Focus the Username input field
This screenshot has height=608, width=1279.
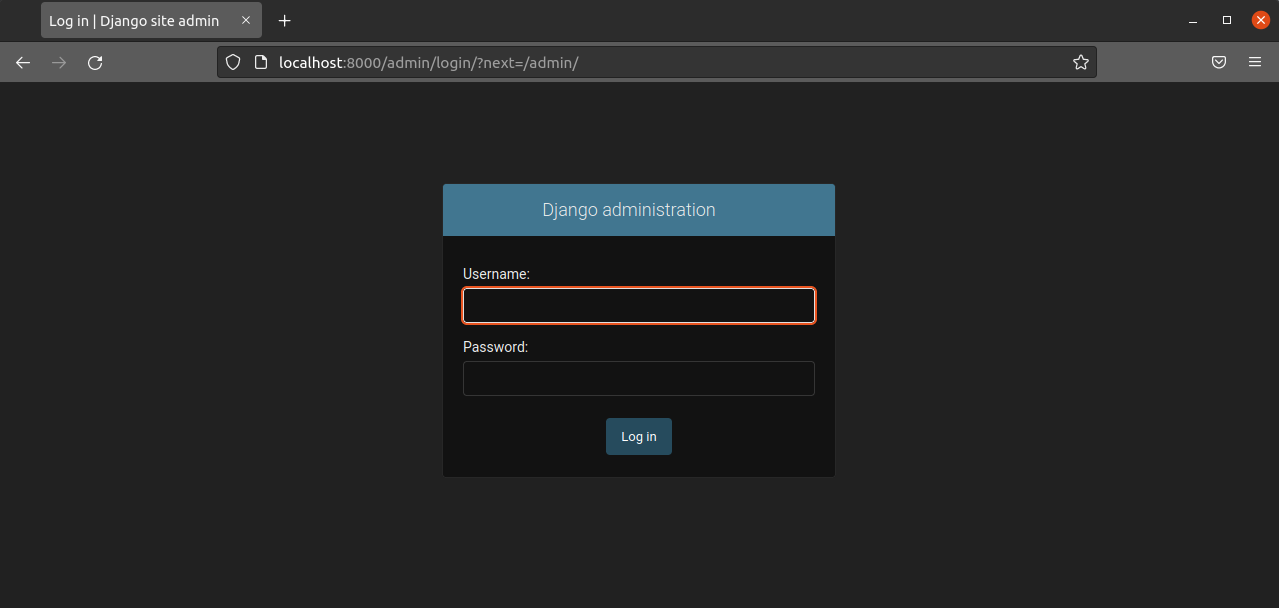tap(639, 305)
